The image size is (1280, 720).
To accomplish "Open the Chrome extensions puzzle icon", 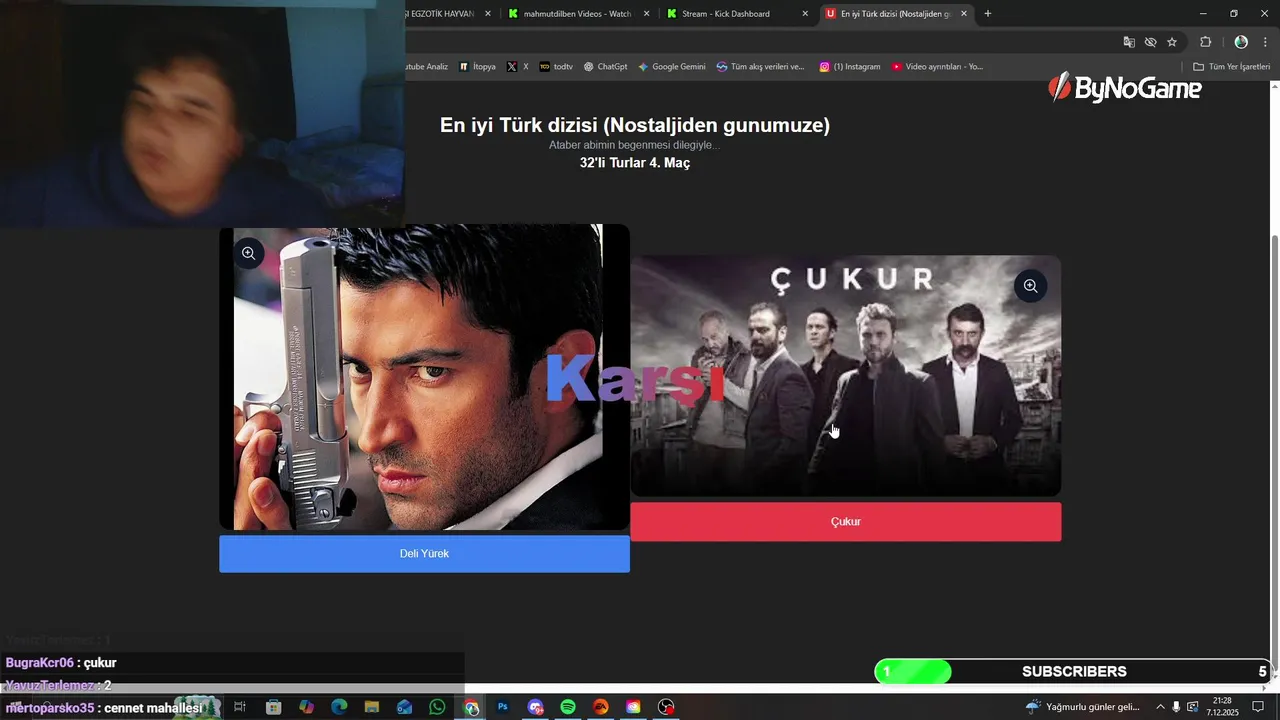I will [x=1205, y=42].
